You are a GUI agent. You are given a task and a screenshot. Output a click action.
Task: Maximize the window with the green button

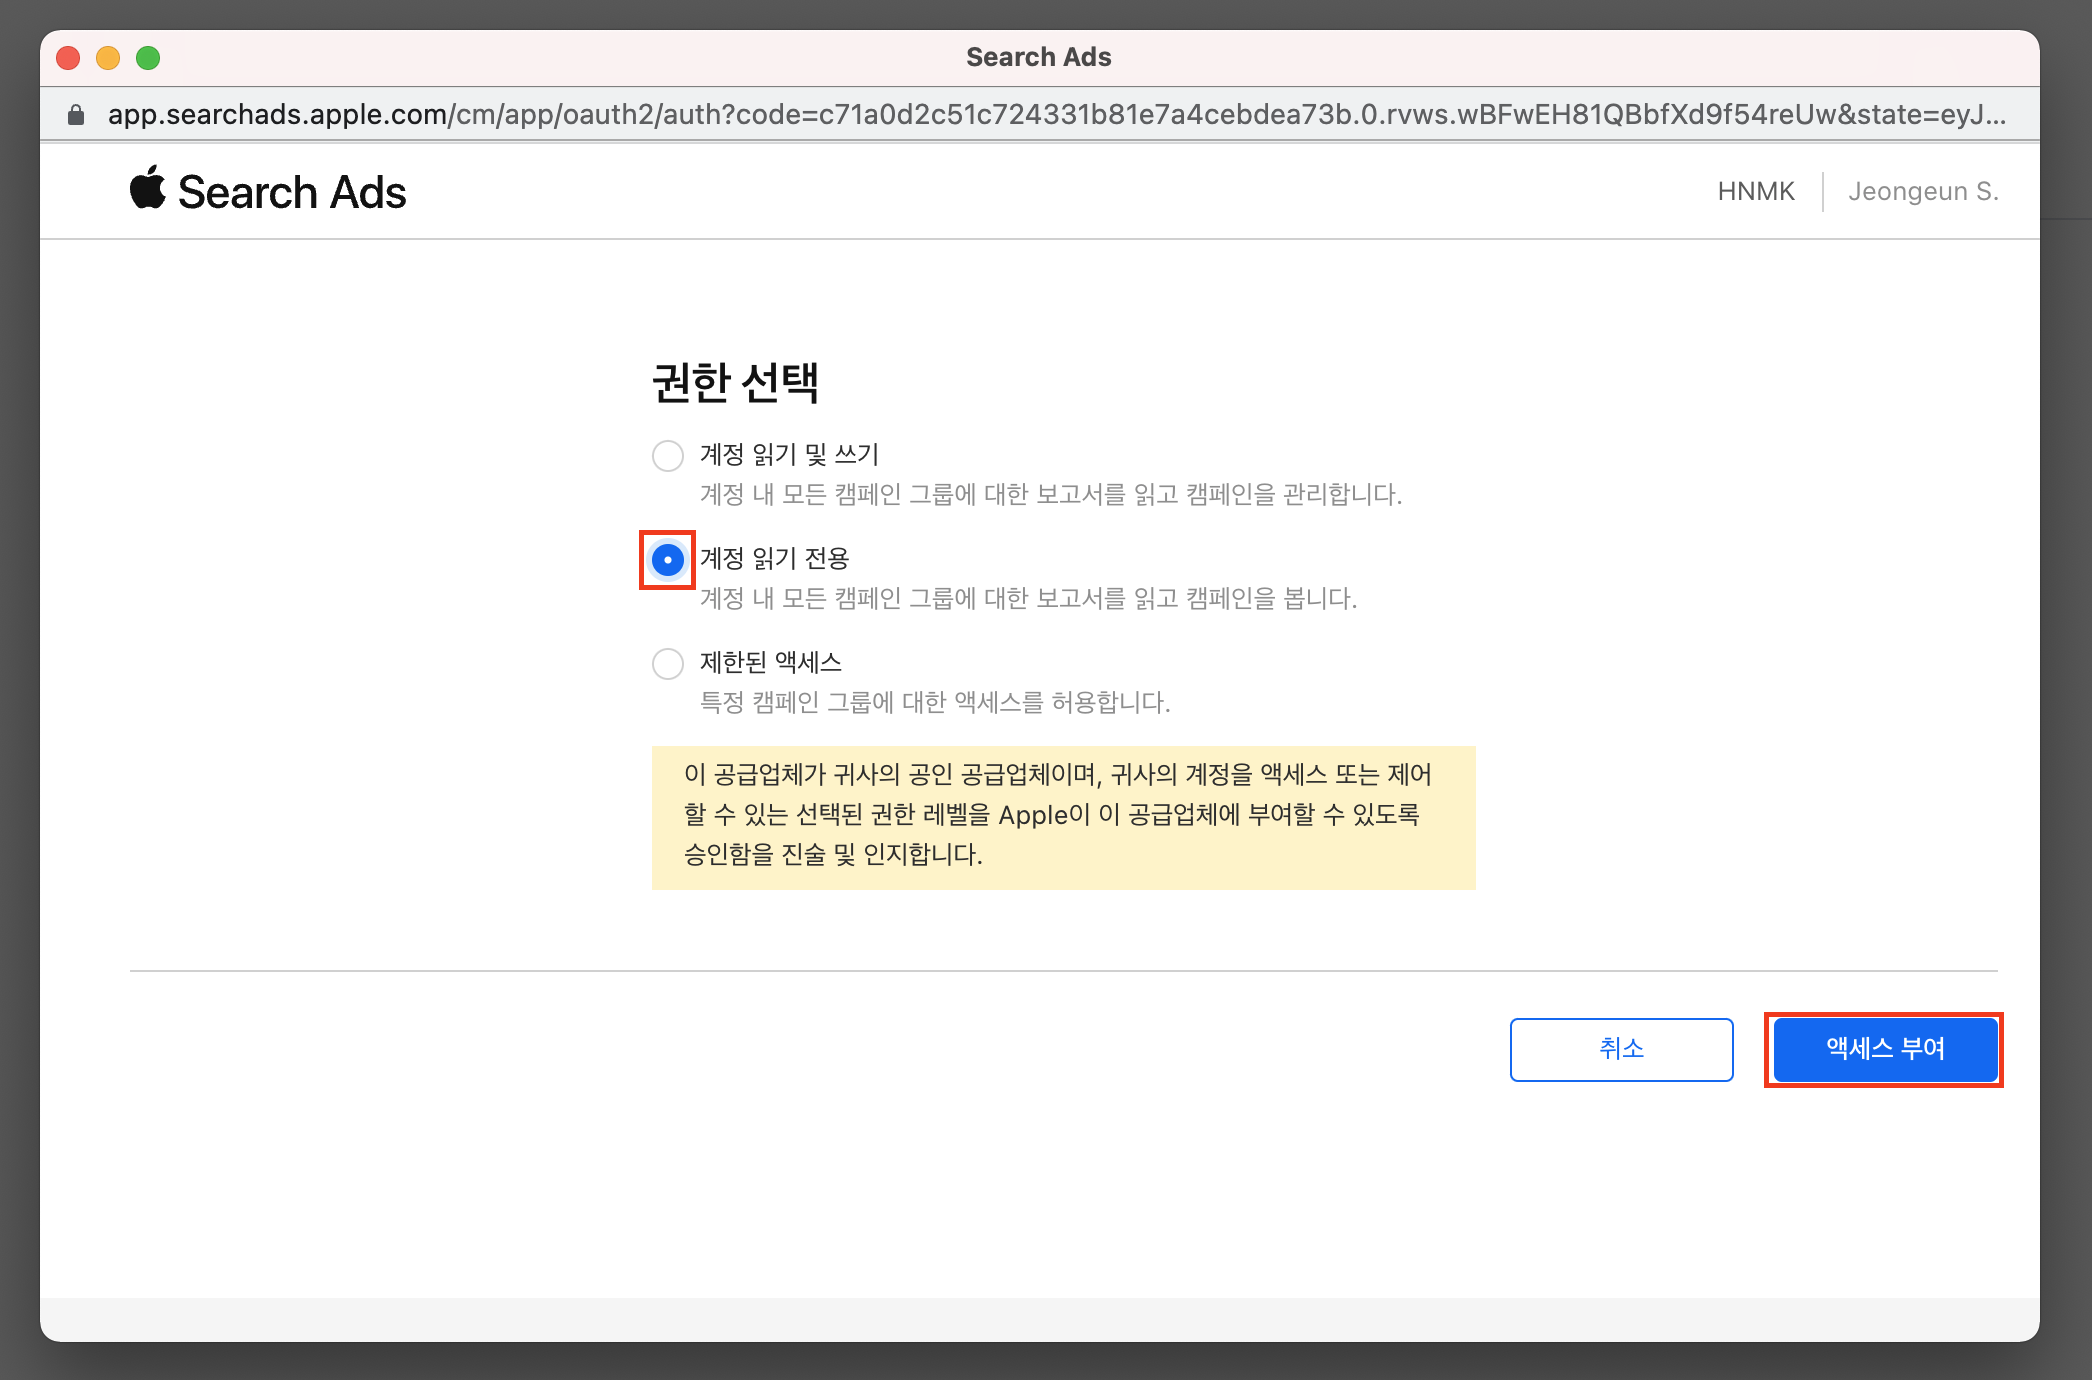tap(148, 58)
